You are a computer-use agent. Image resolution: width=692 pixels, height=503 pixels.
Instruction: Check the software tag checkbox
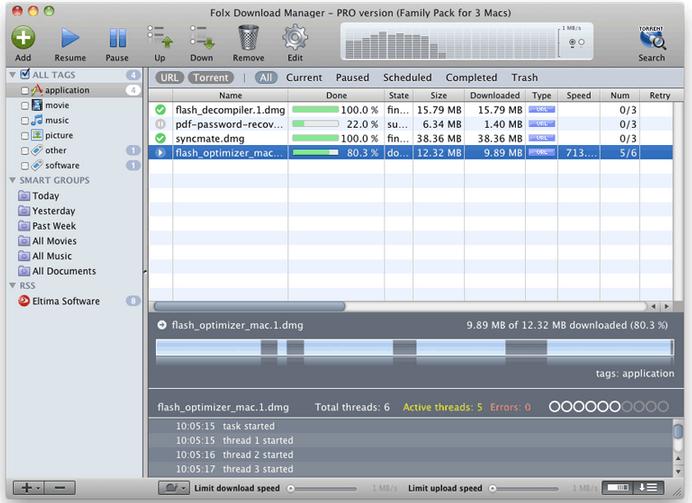click(x=25, y=166)
